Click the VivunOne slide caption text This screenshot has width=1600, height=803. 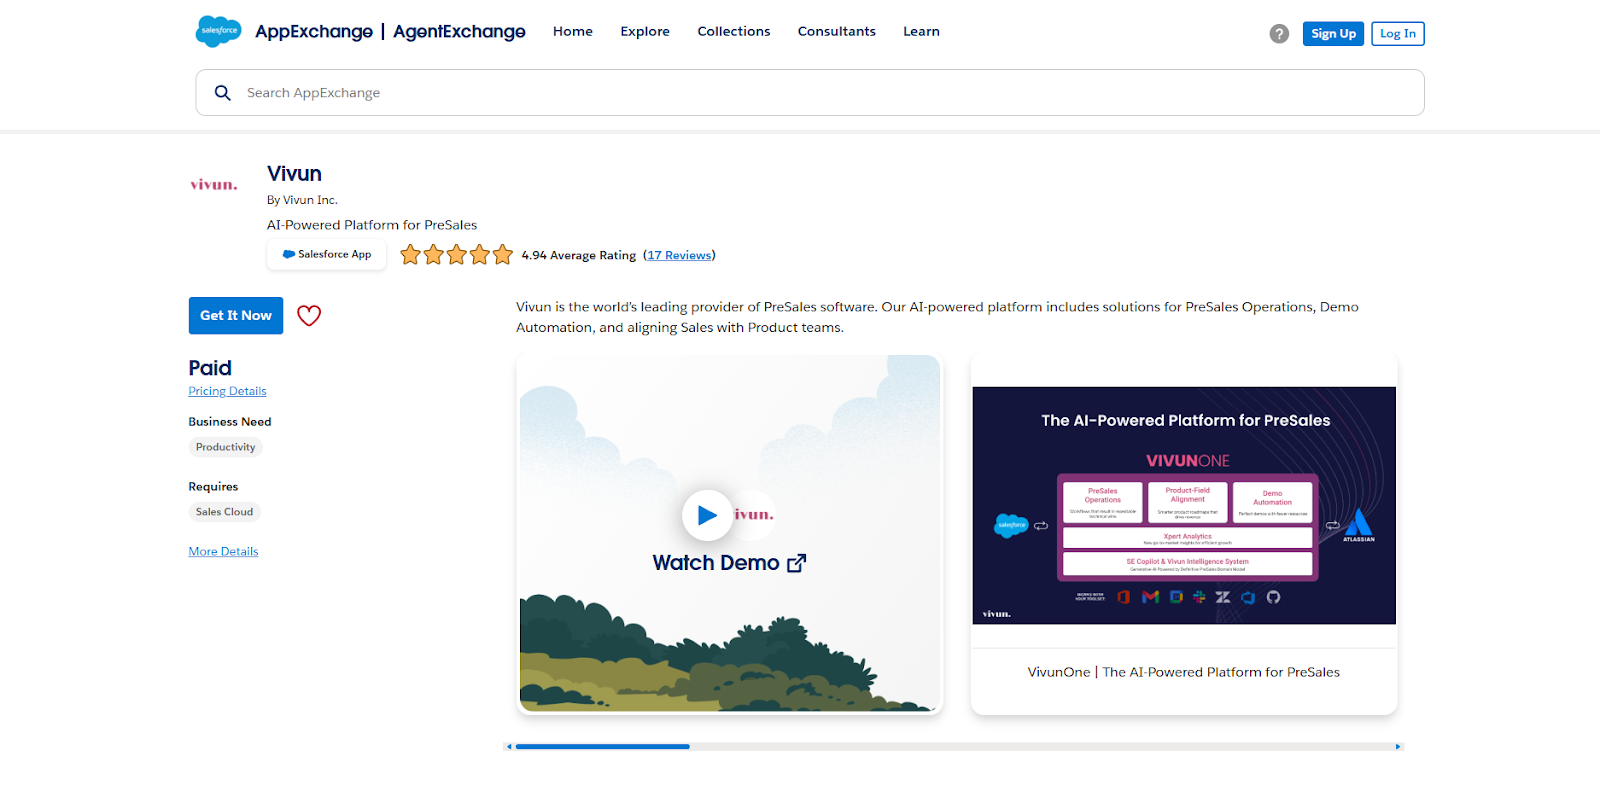pos(1184,673)
